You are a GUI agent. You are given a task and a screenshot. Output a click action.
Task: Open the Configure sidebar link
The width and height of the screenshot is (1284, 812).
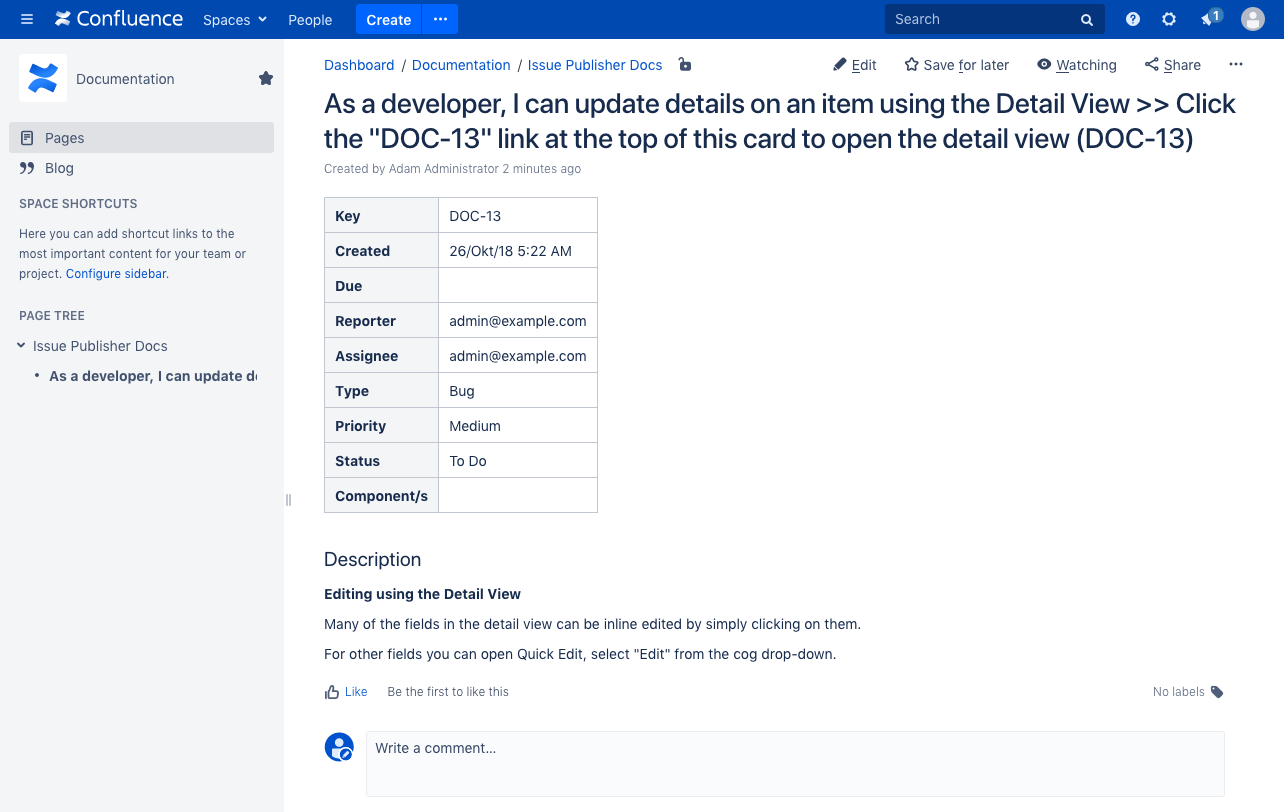click(x=116, y=273)
